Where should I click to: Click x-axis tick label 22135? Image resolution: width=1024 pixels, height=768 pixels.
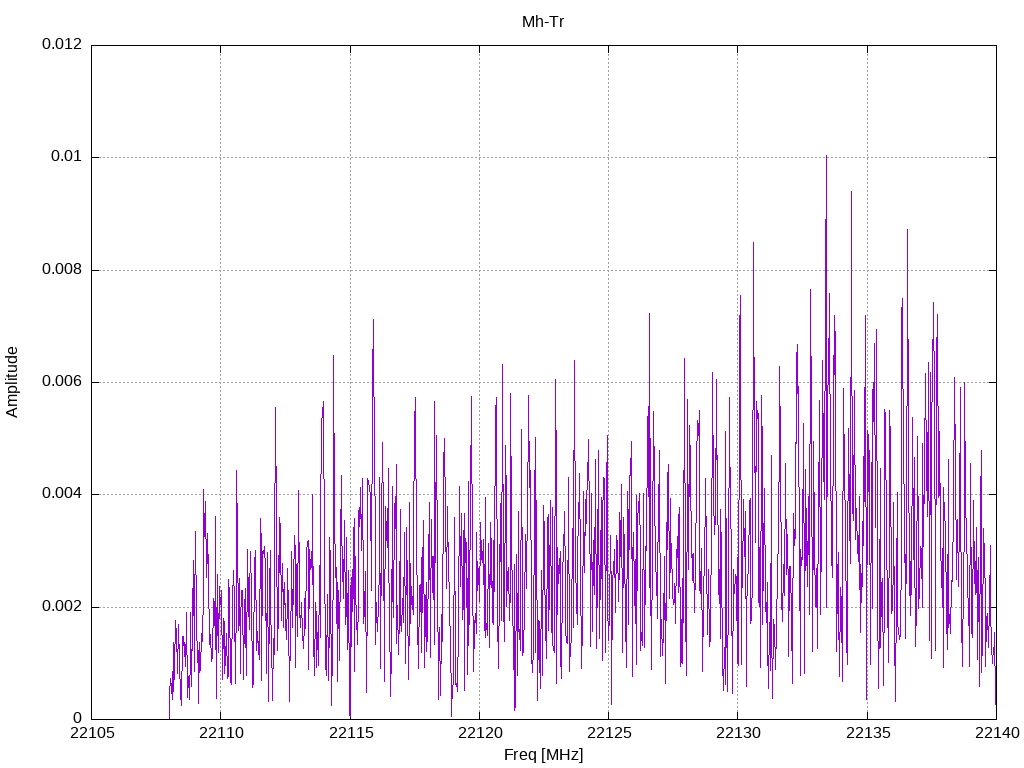[x=868, y=733]
